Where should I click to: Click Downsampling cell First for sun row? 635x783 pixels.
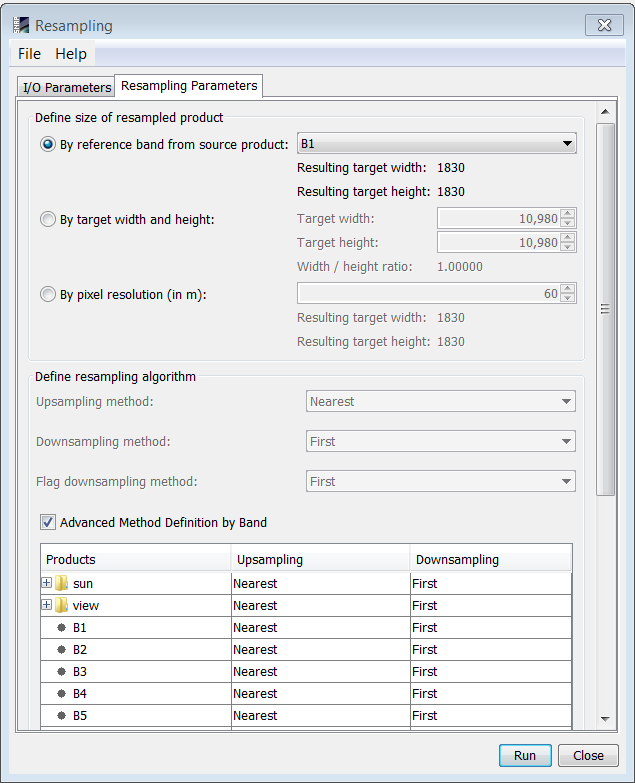(491, 583)
